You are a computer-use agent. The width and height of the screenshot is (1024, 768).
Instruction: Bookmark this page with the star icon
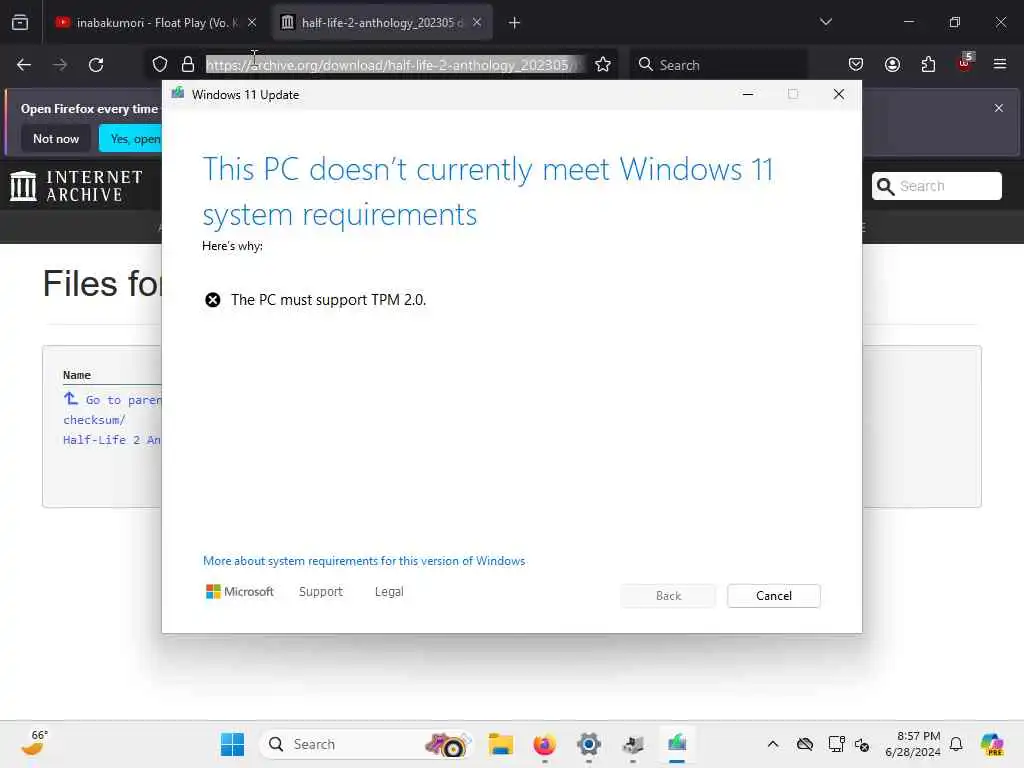tap(603, 65)
